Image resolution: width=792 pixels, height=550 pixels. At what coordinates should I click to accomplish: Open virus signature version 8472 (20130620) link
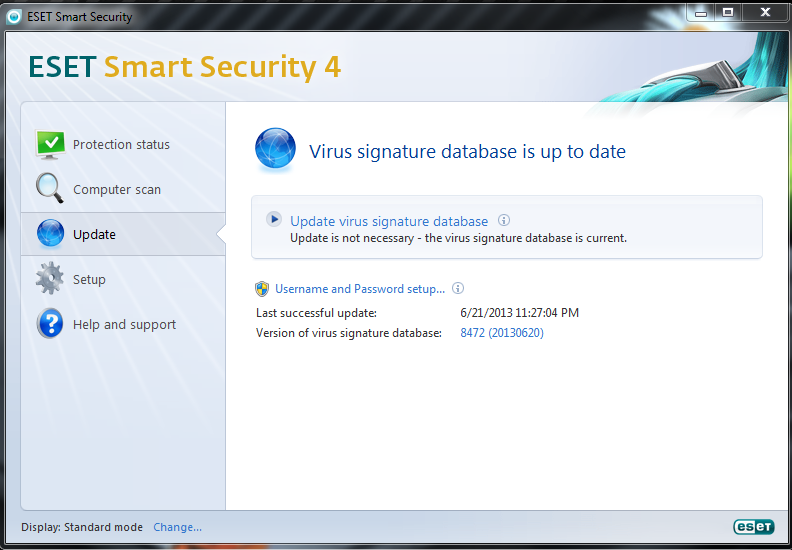point(502,333)
